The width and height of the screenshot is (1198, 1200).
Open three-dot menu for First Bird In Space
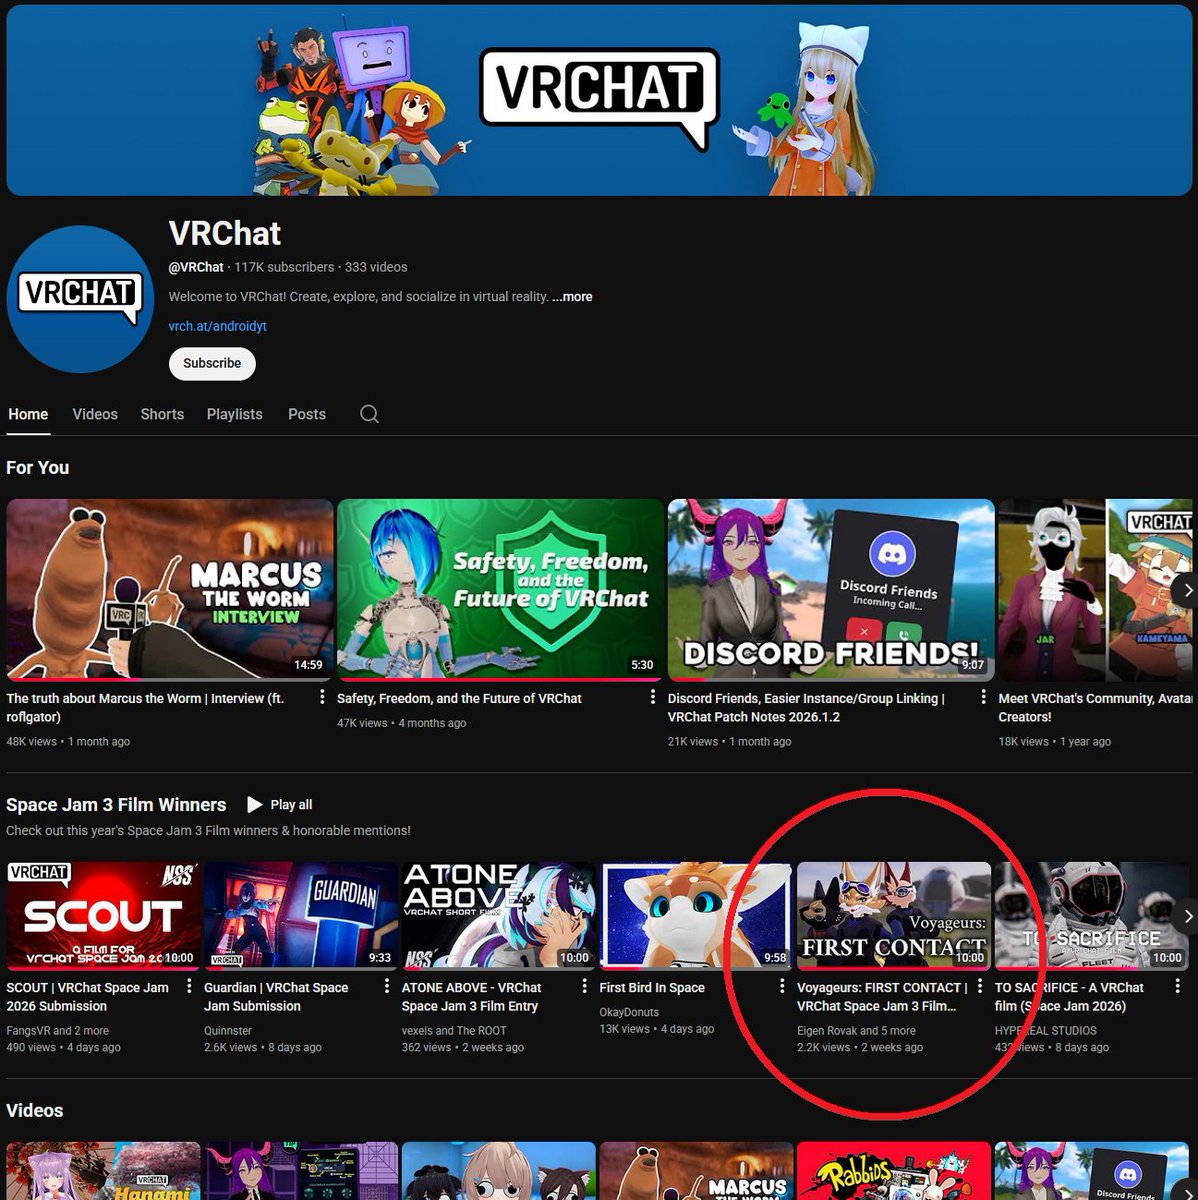coord(782,987)
